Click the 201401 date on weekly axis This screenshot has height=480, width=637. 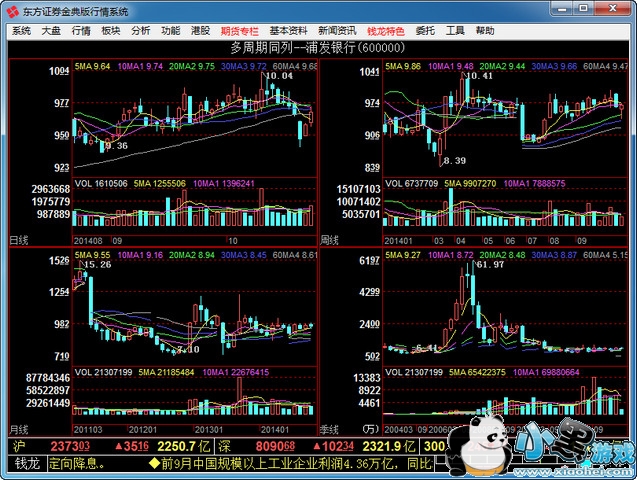[x=399, y=241]
